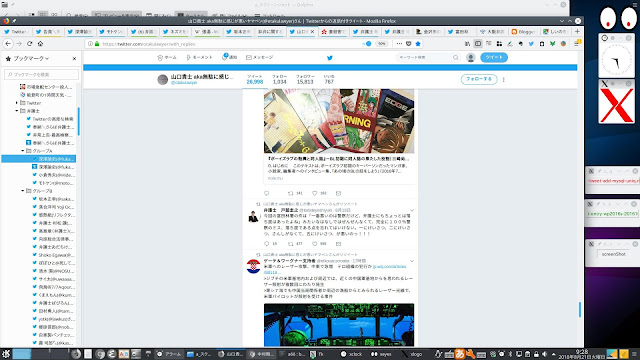Switch to the xeyes taskbar entry

point(381,354)
